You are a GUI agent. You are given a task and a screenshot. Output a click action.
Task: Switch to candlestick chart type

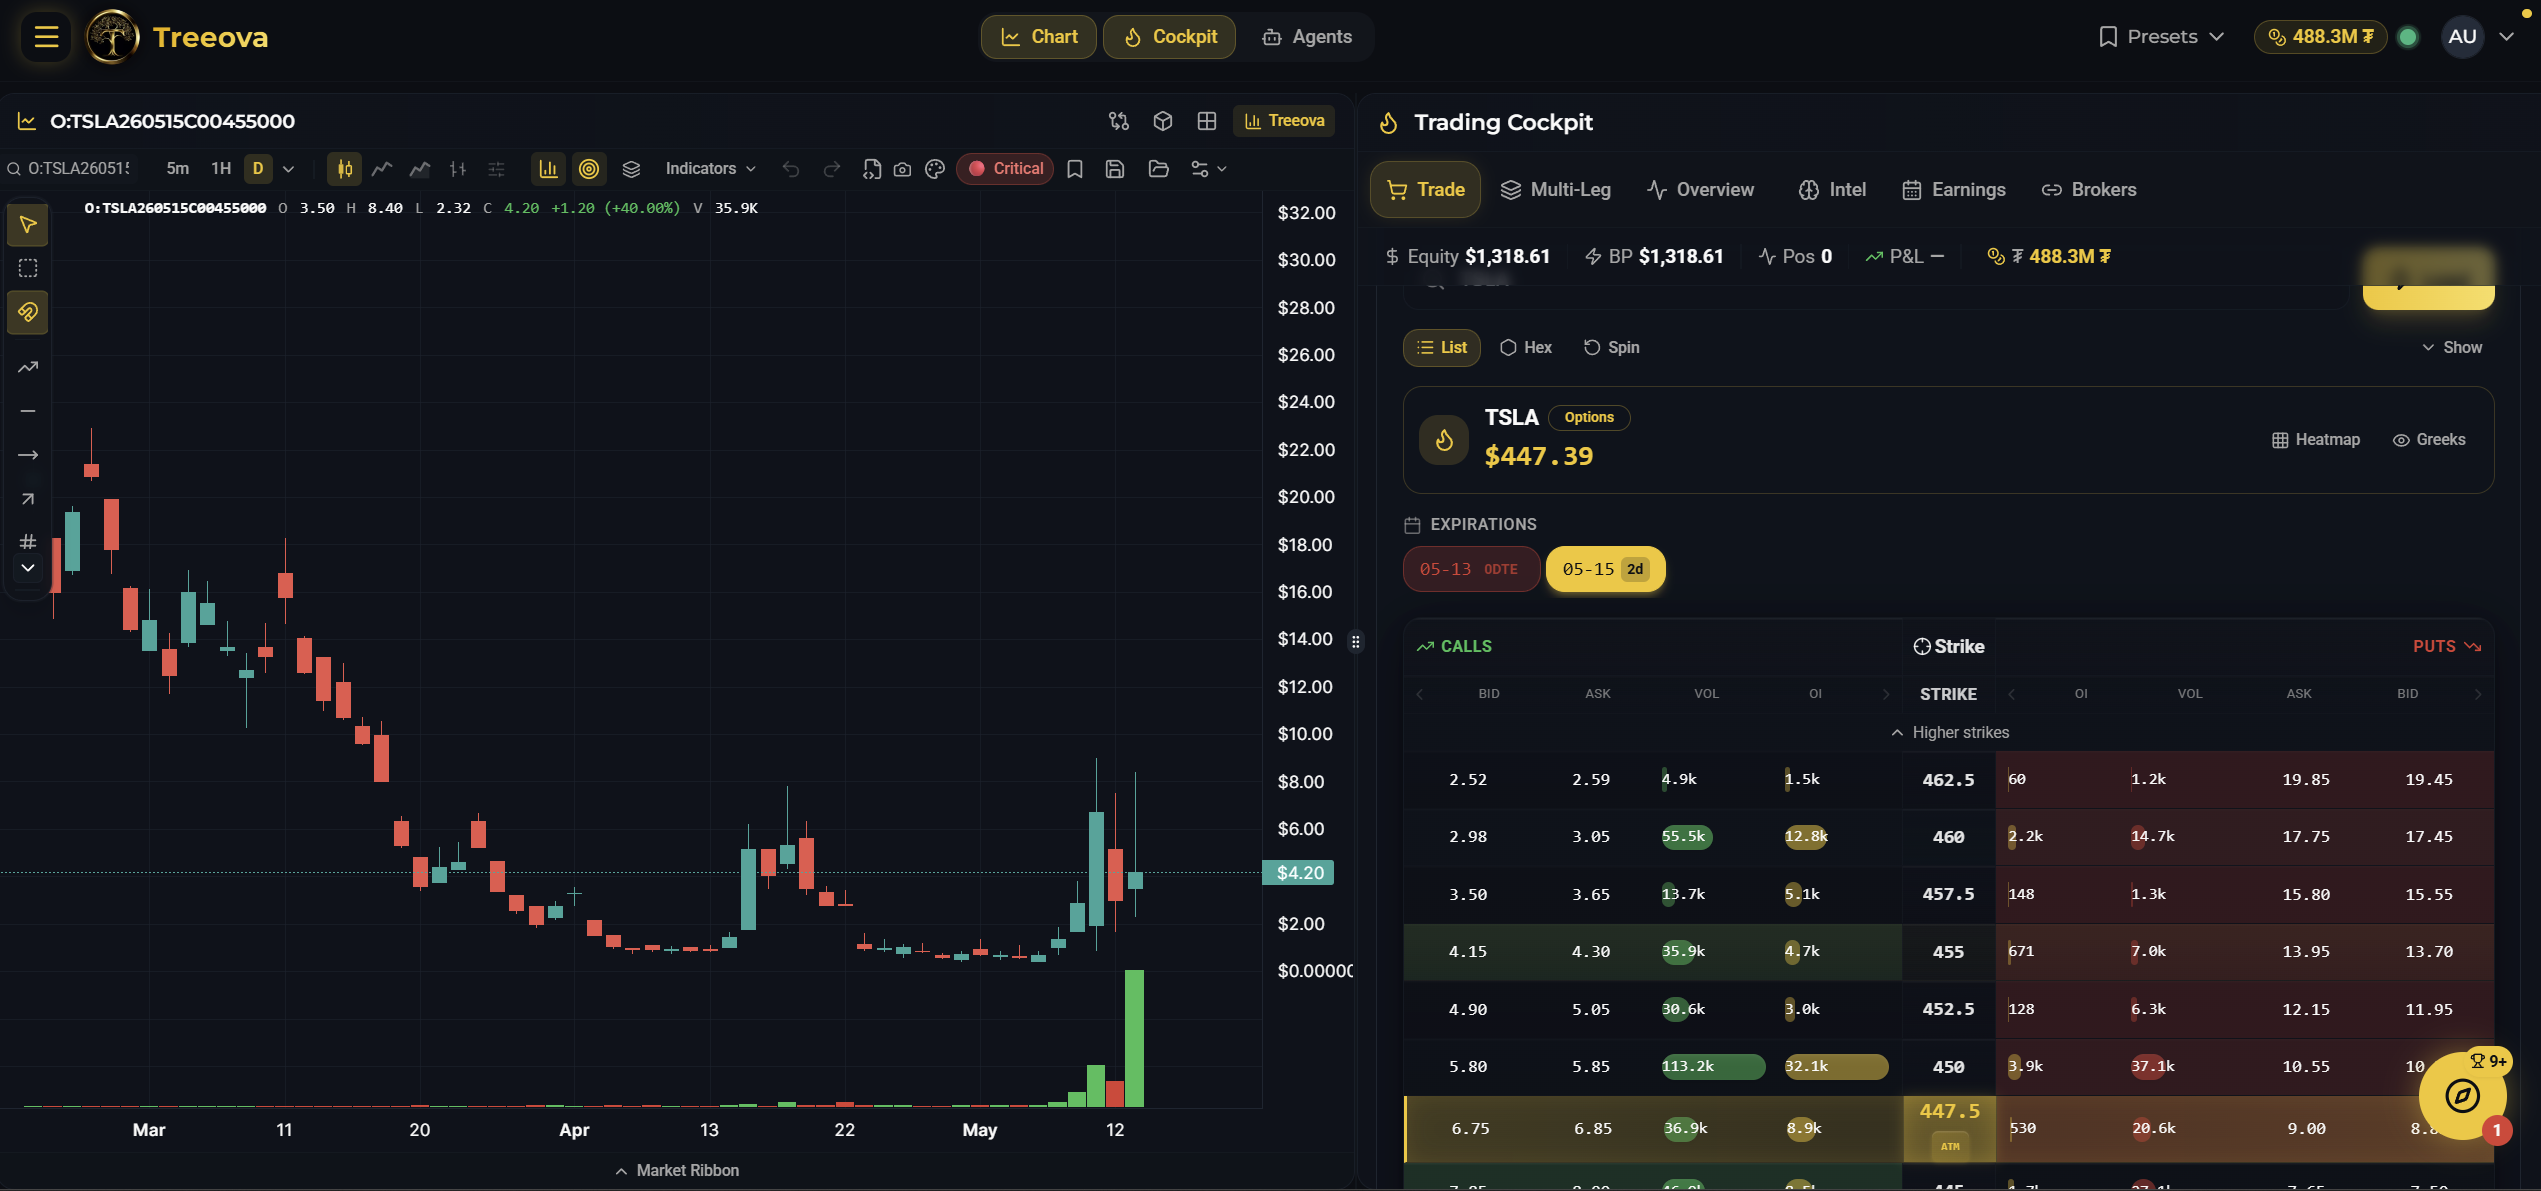click(345, 169)
